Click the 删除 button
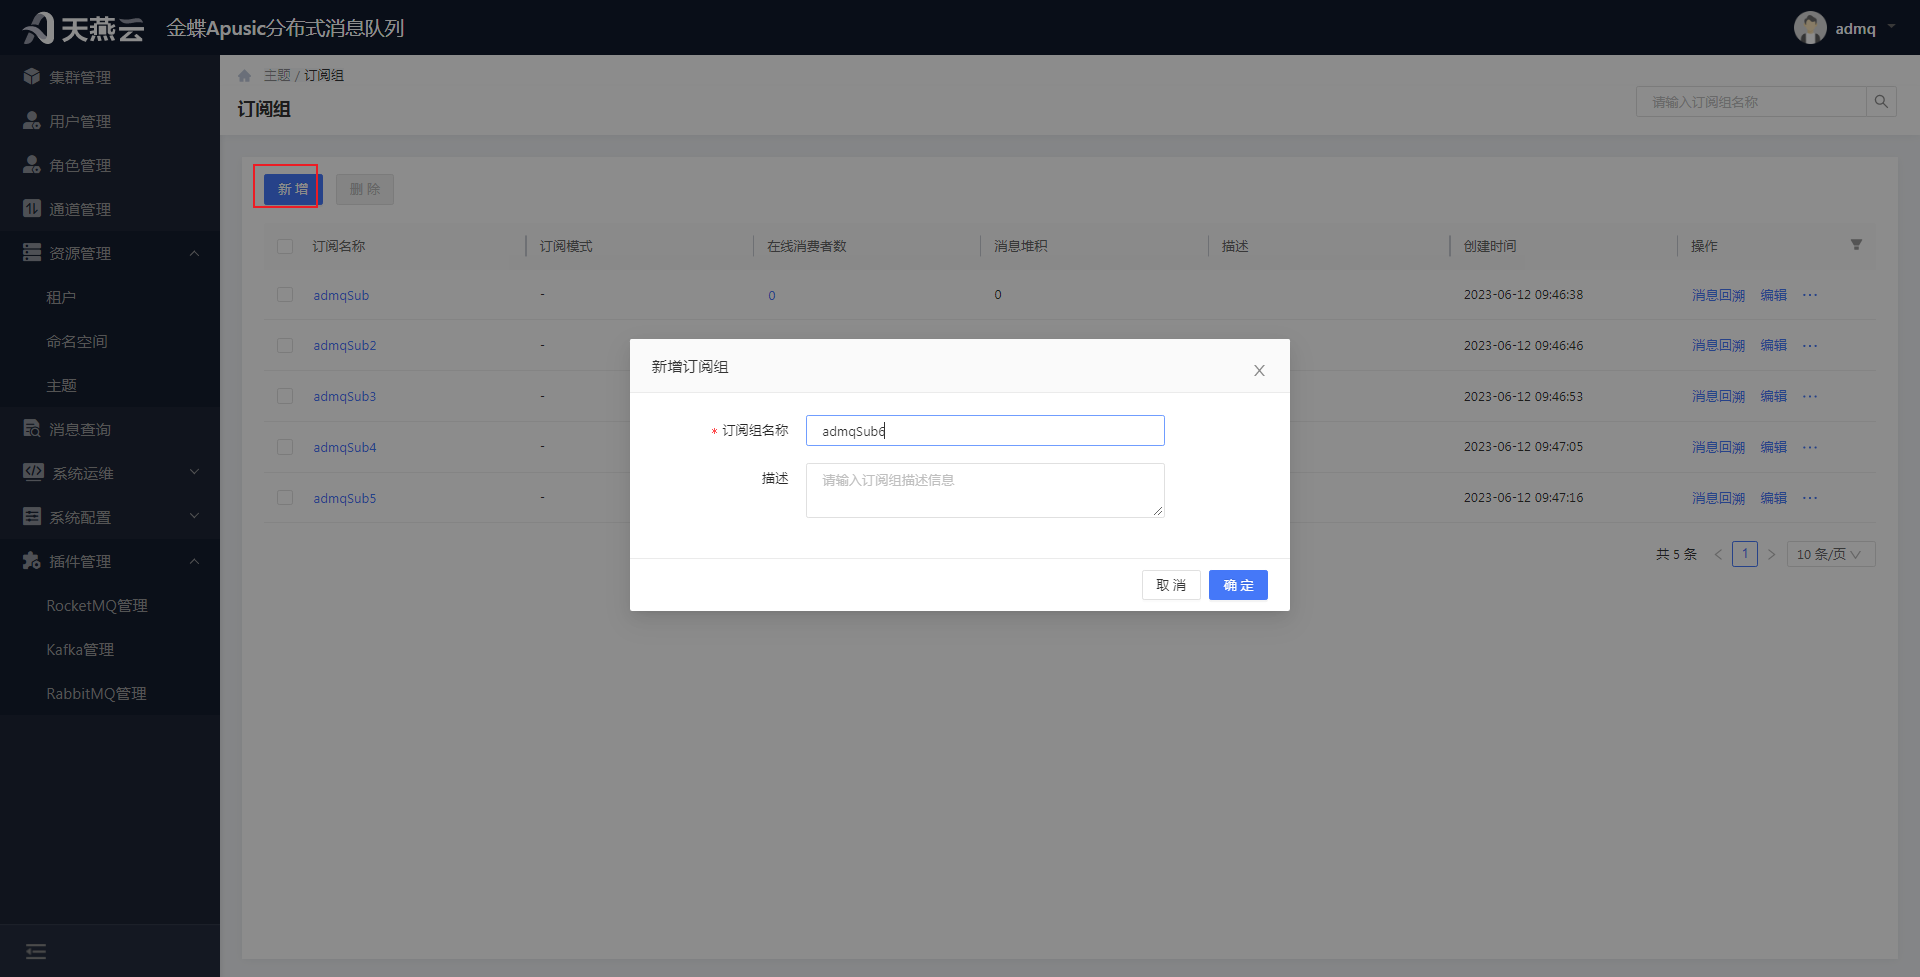1920x977 pixels. [x=365, y=189]
